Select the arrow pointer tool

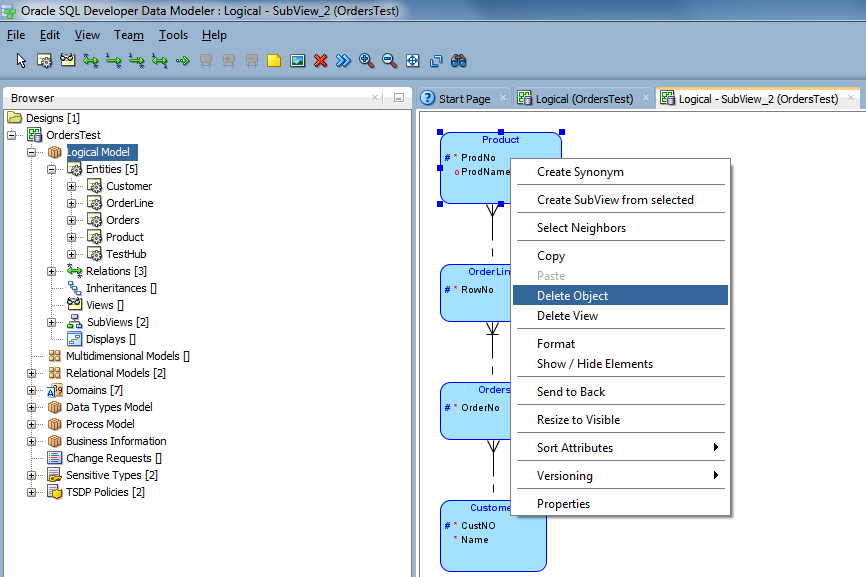21,61
